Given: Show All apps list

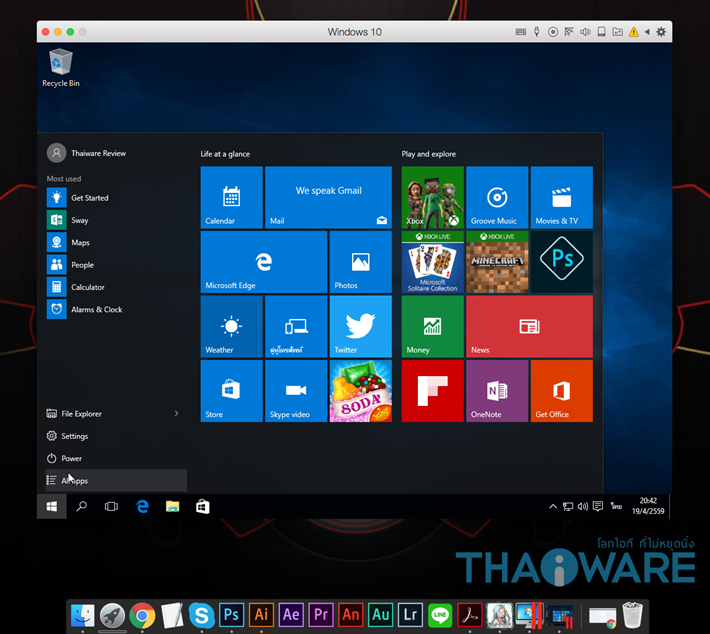Looking at the screenshot, I should point(116,480).
